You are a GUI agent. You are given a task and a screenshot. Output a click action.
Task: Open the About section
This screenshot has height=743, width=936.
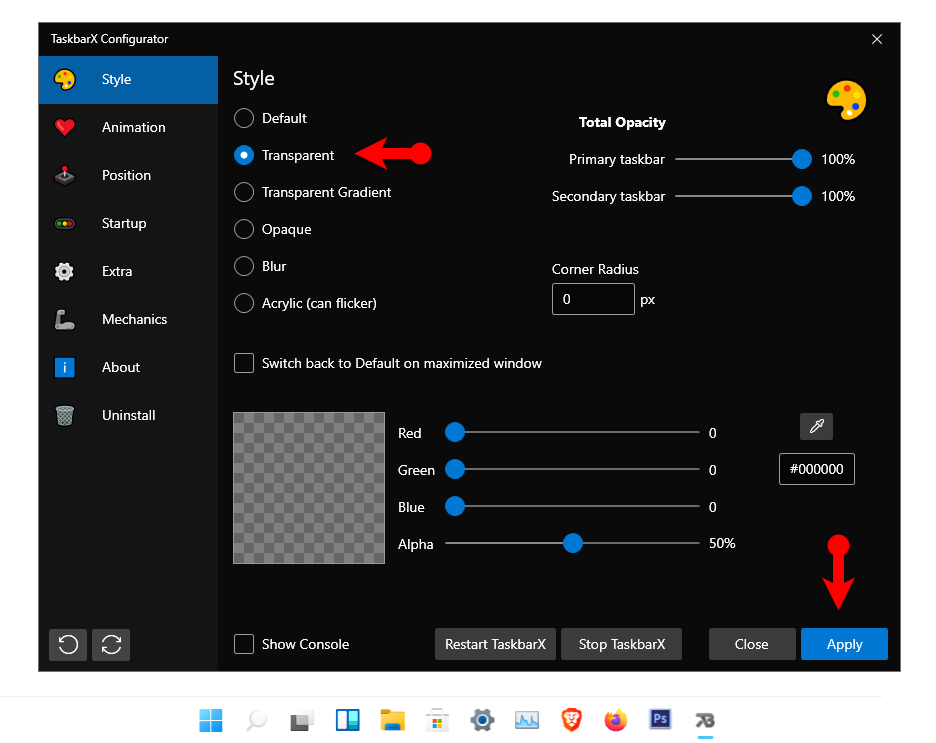tap(120, 367)
